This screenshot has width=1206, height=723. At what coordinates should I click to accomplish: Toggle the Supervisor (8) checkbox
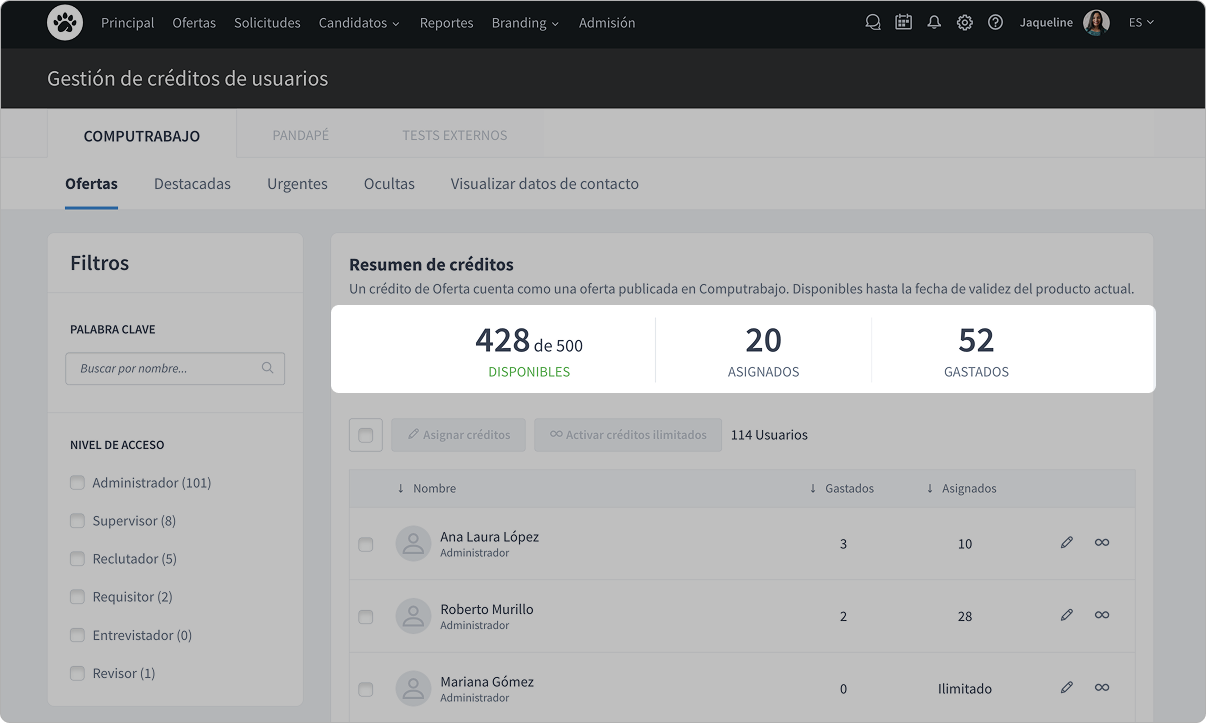(x=77, y=521)
